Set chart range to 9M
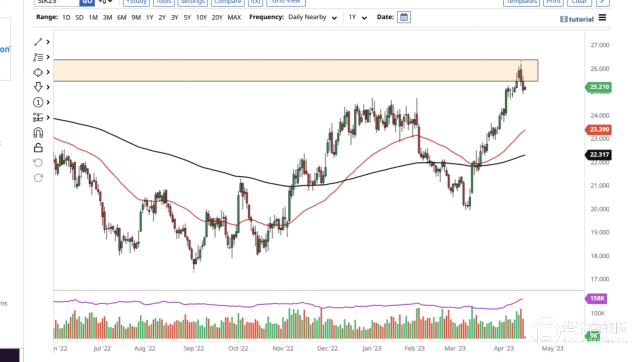This screenshot has height=362, width=643. click(136, 17)
